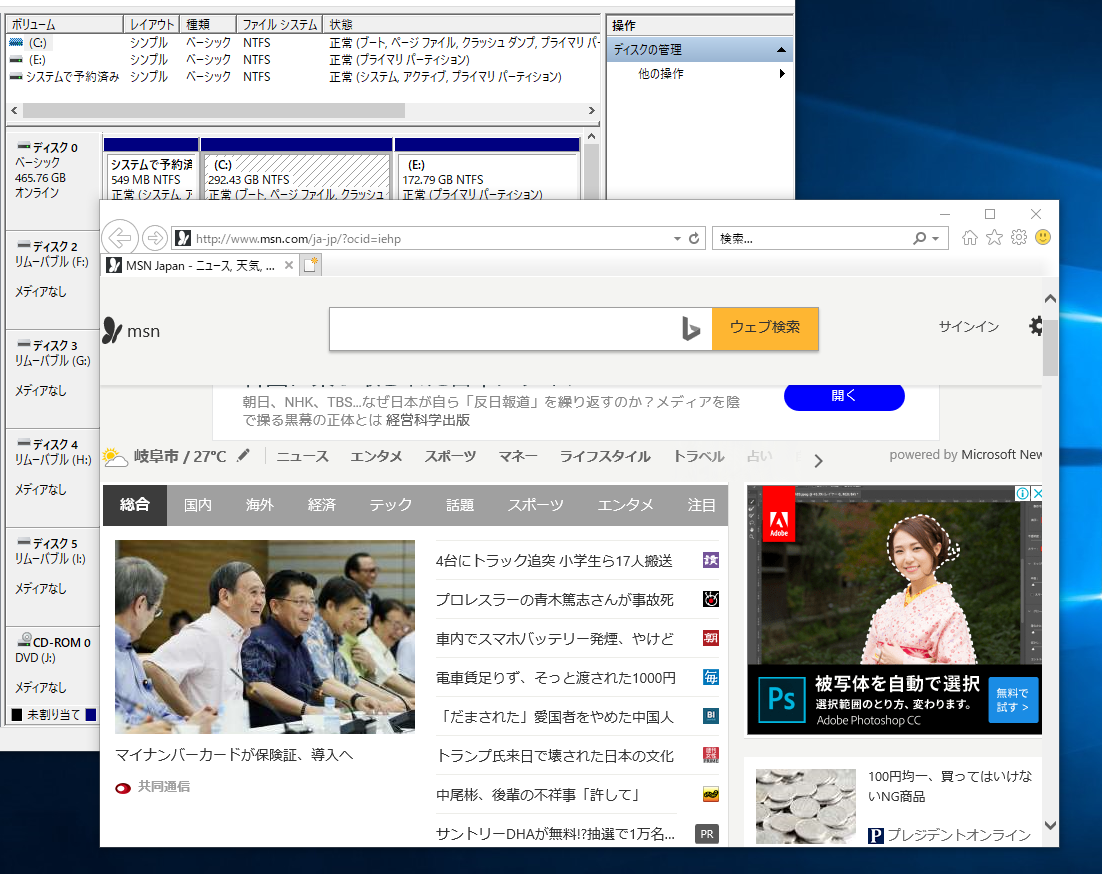Collapse the ディスクの管理 actions section

tap(781, 50)
